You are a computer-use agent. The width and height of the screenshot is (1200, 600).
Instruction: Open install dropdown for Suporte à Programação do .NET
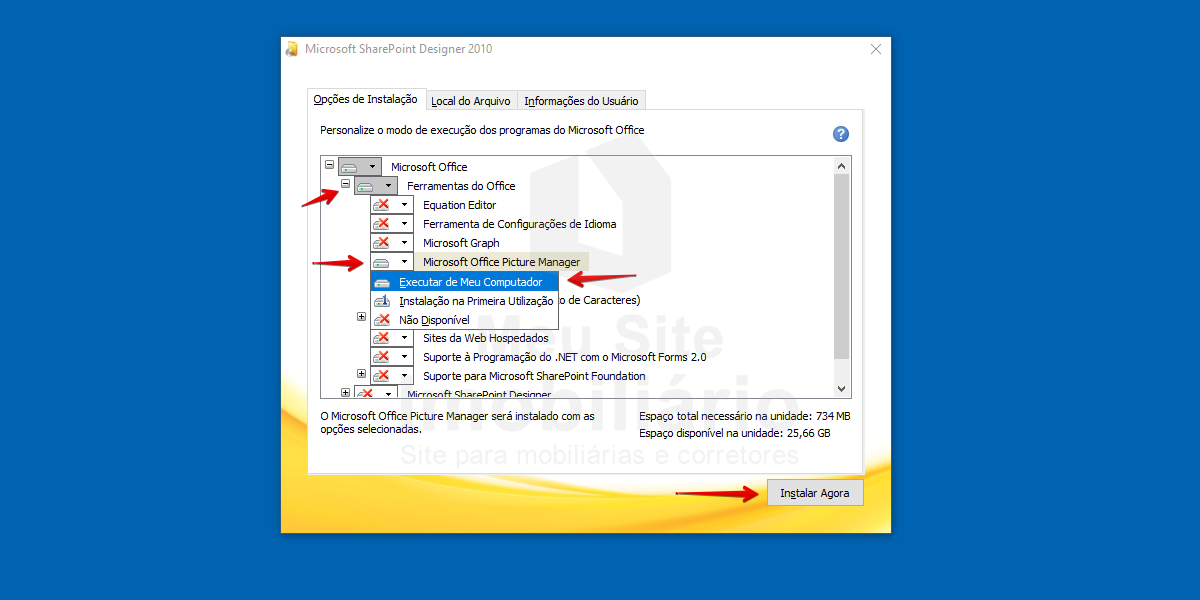[404, 357]
